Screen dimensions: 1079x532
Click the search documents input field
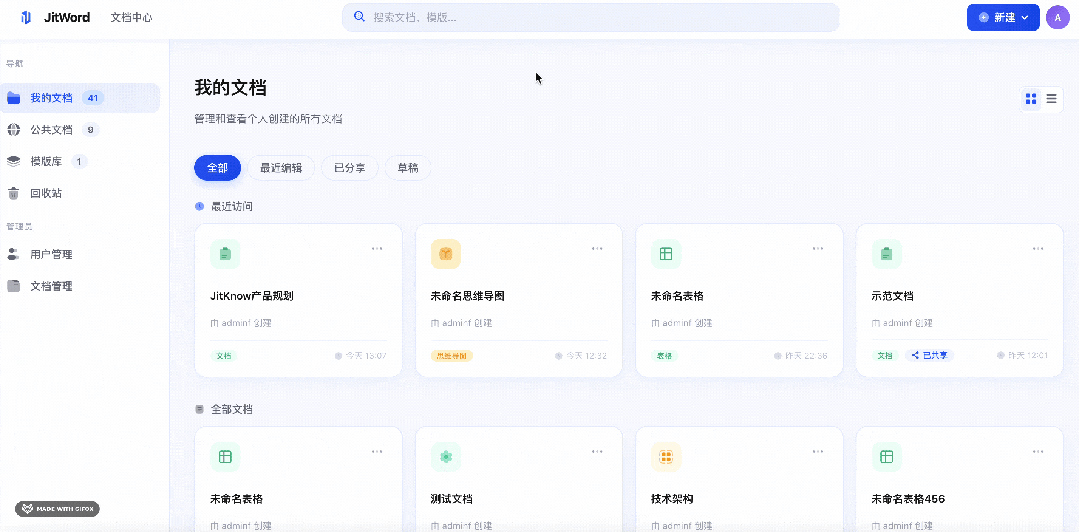pos(590,17)
